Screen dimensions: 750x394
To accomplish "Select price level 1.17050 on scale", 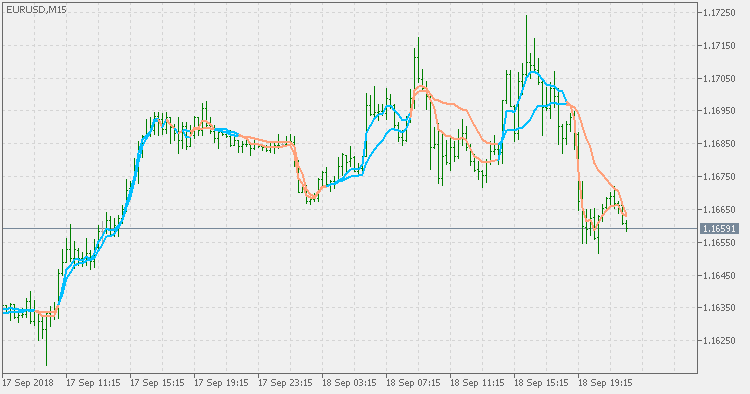I will pos(719,78).
